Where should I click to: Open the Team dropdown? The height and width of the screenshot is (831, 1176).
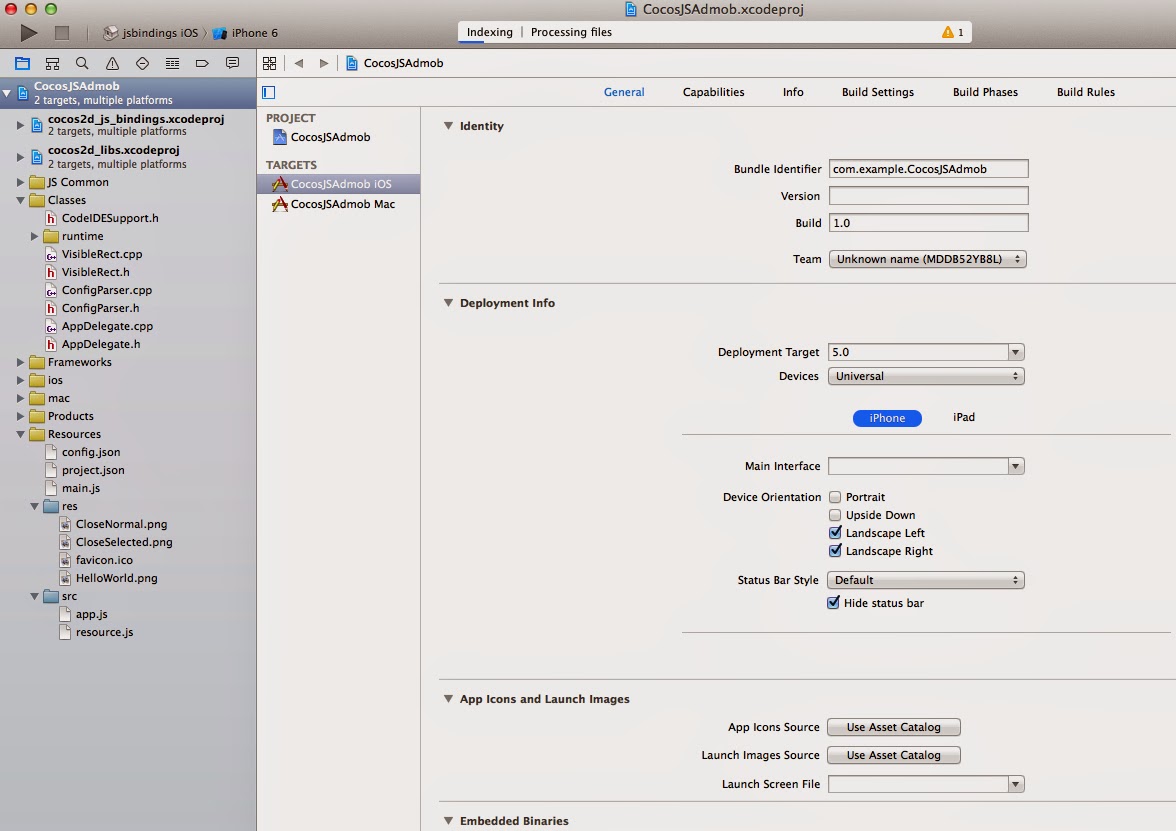pyautogui.click(x=928, y=259)
